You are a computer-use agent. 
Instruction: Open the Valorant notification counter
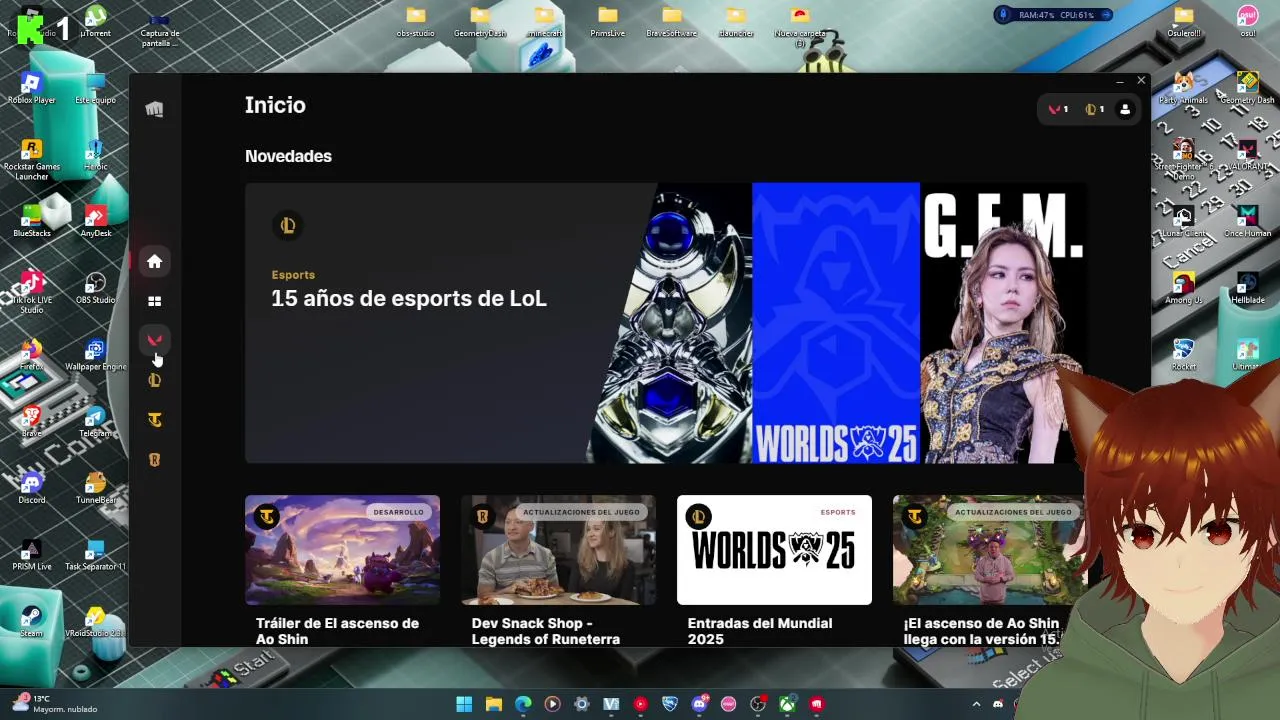(x=1059, y=109)
